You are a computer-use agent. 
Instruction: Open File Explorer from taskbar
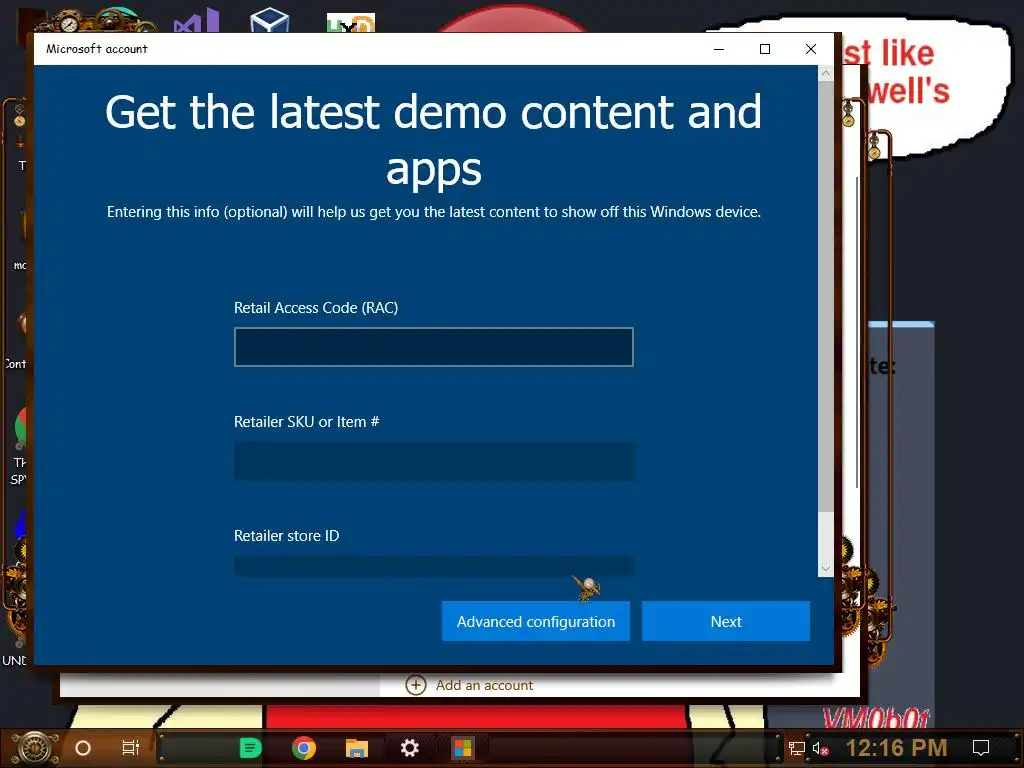357,748
